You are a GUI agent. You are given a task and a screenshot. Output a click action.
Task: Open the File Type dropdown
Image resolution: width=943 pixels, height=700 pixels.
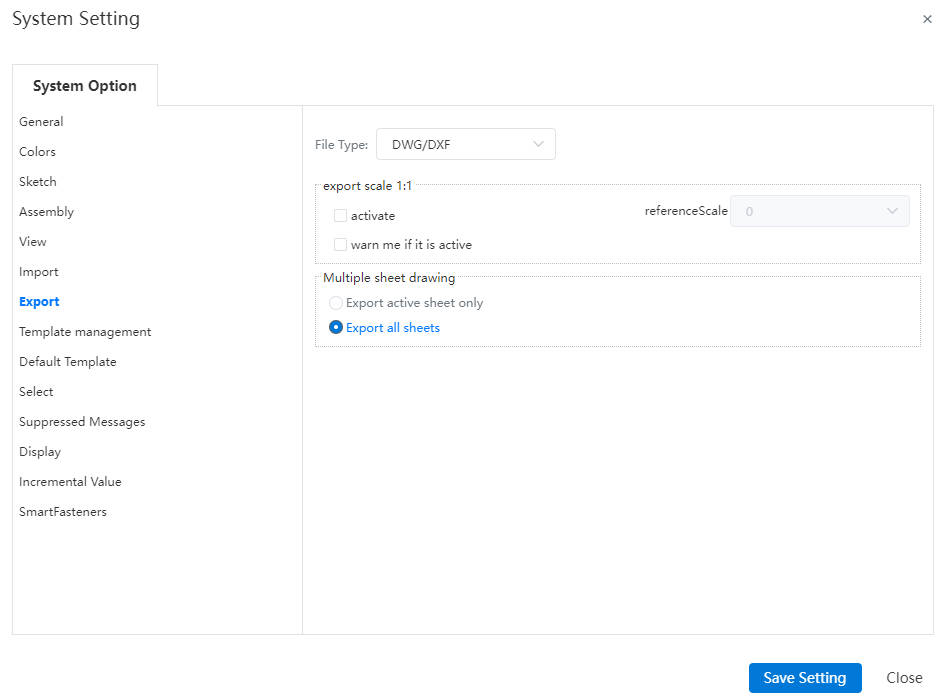click(465, 144)
